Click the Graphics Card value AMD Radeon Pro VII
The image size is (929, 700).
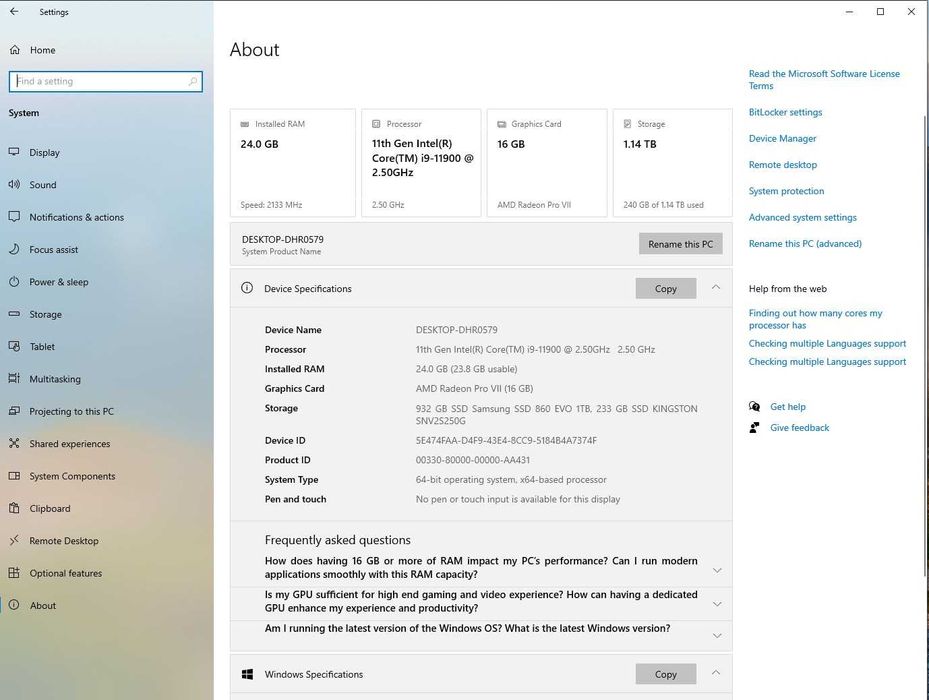point(474,388)
